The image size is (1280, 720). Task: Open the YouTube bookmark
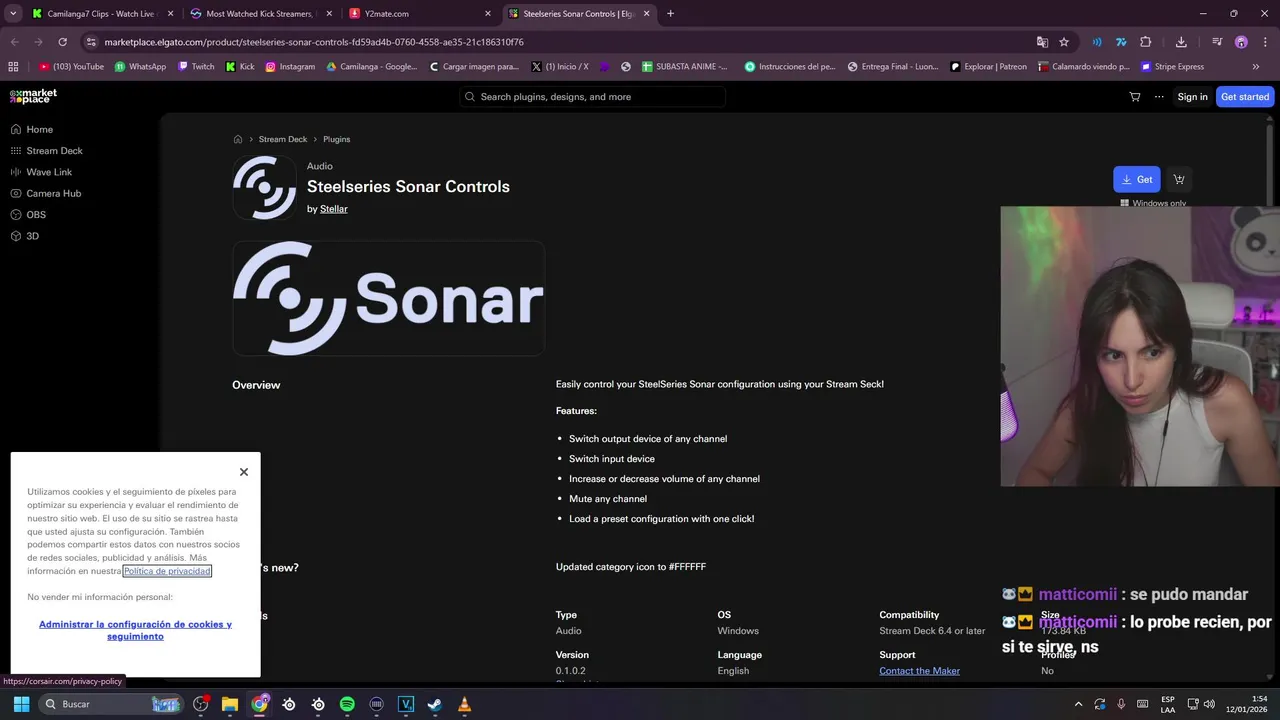[x=71, y=67]
